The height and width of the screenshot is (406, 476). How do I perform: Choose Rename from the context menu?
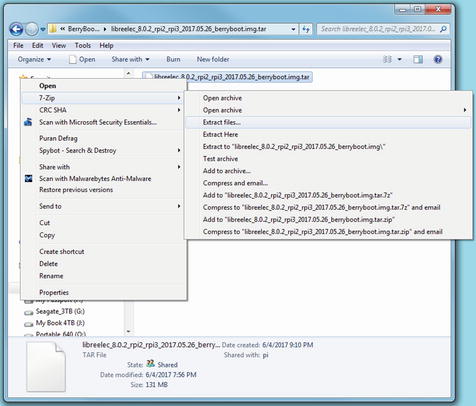[x=104, y=276]
